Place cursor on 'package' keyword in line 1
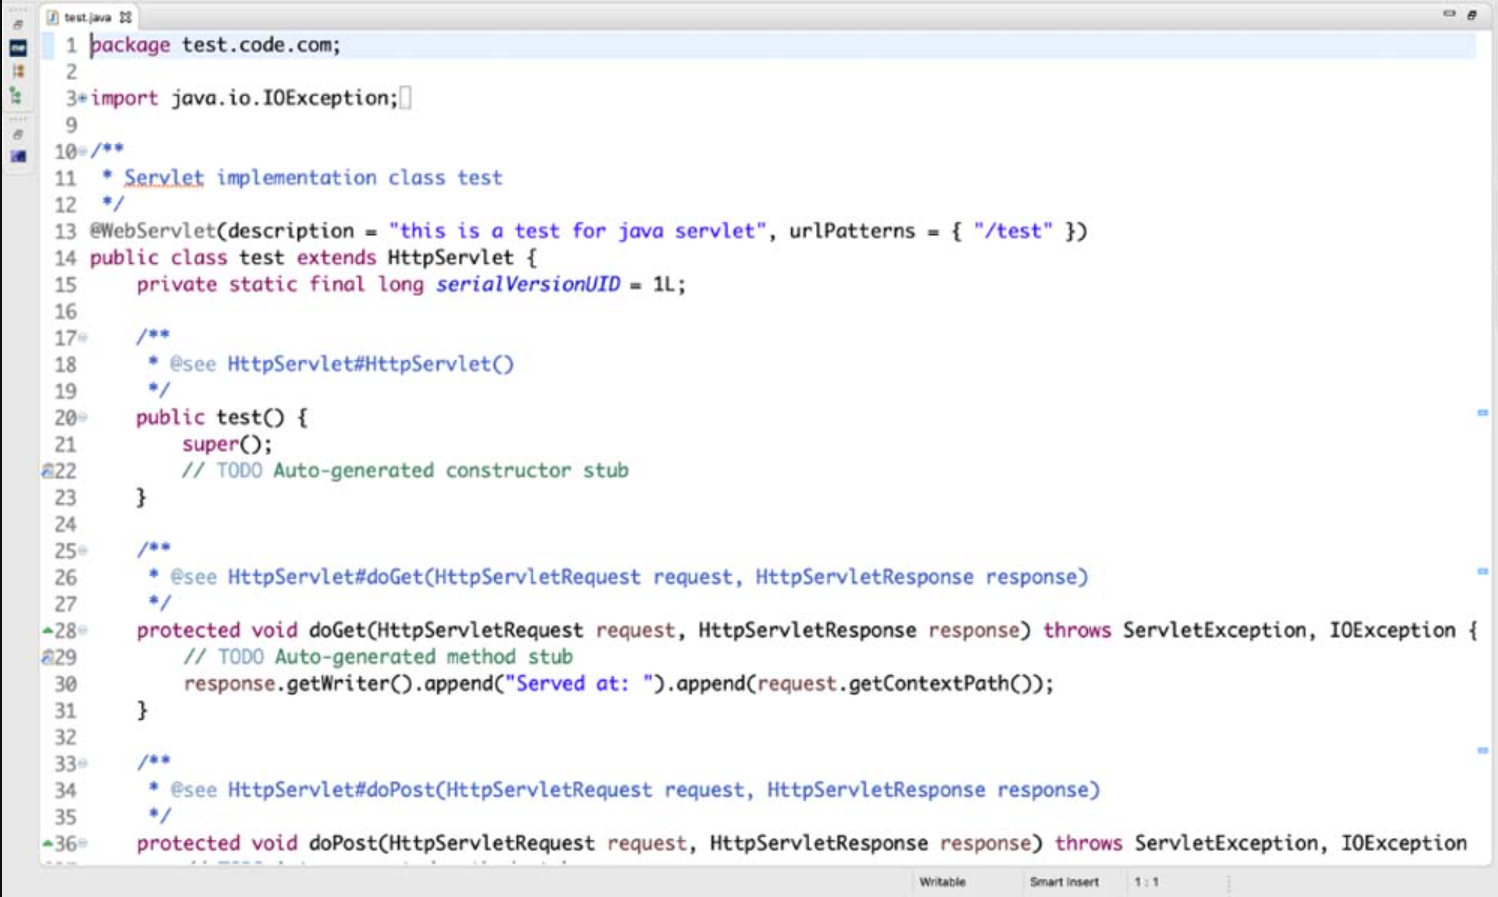 130,45
